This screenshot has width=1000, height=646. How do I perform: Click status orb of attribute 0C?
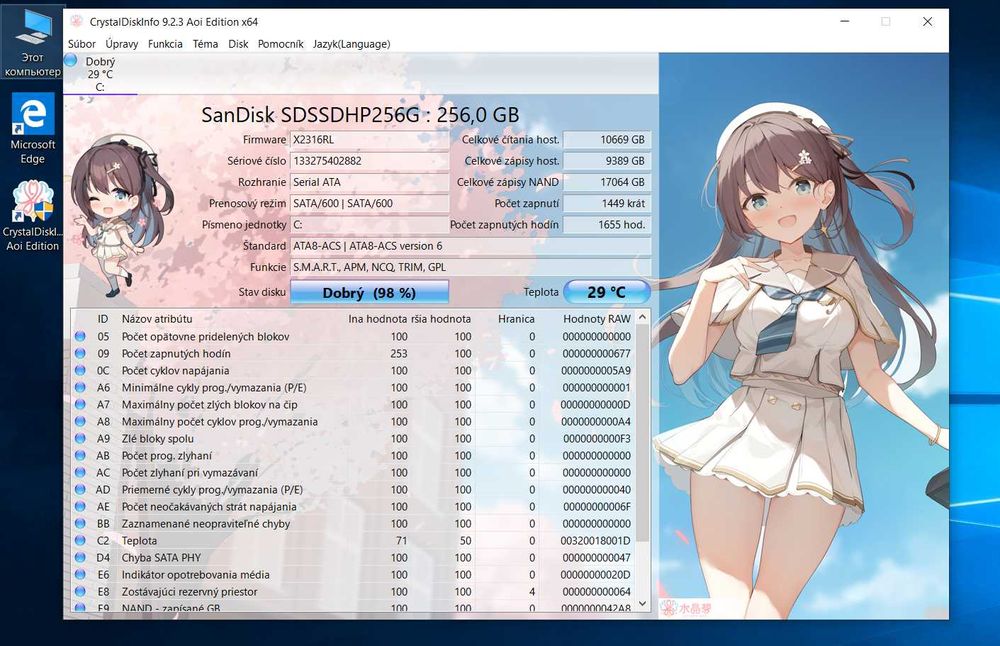(80, 371)
